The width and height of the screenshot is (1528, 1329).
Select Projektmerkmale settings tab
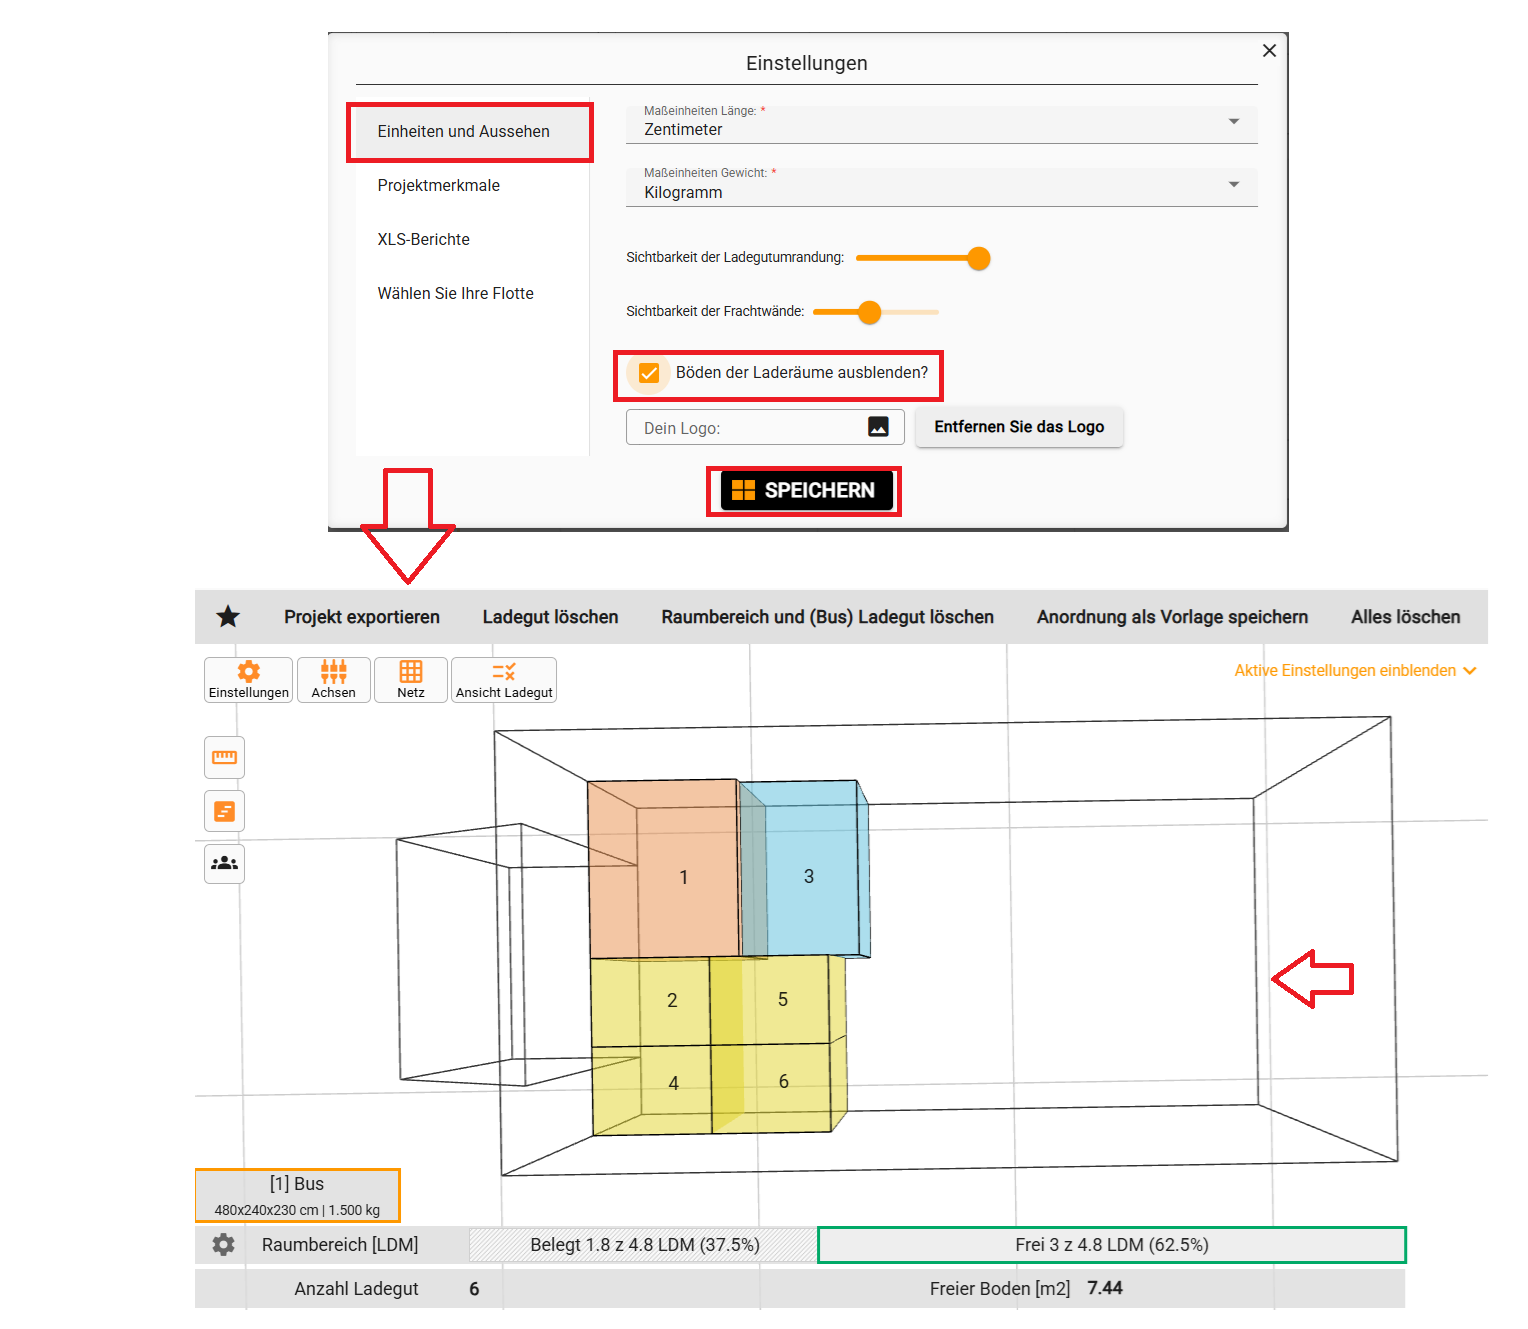point(438,186)
